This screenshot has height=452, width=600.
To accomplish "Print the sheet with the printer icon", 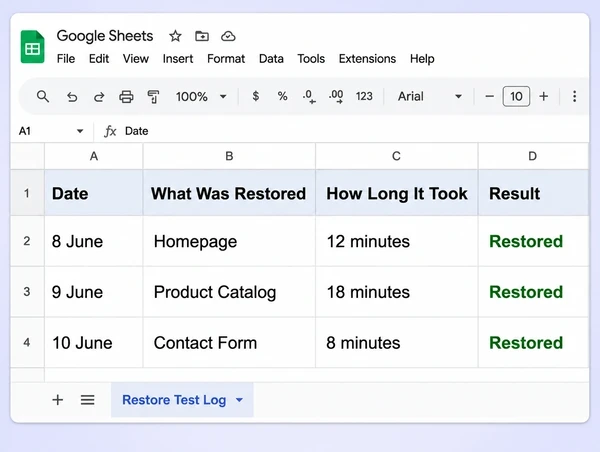I will pos(126,97).
